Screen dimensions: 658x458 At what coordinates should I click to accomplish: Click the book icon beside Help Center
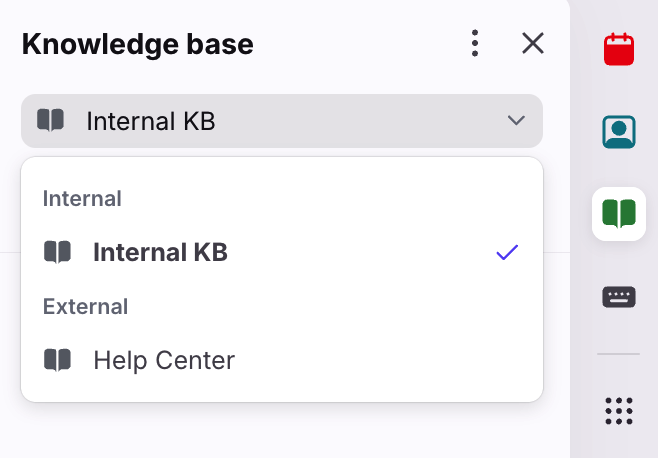(x=57, y=360)
